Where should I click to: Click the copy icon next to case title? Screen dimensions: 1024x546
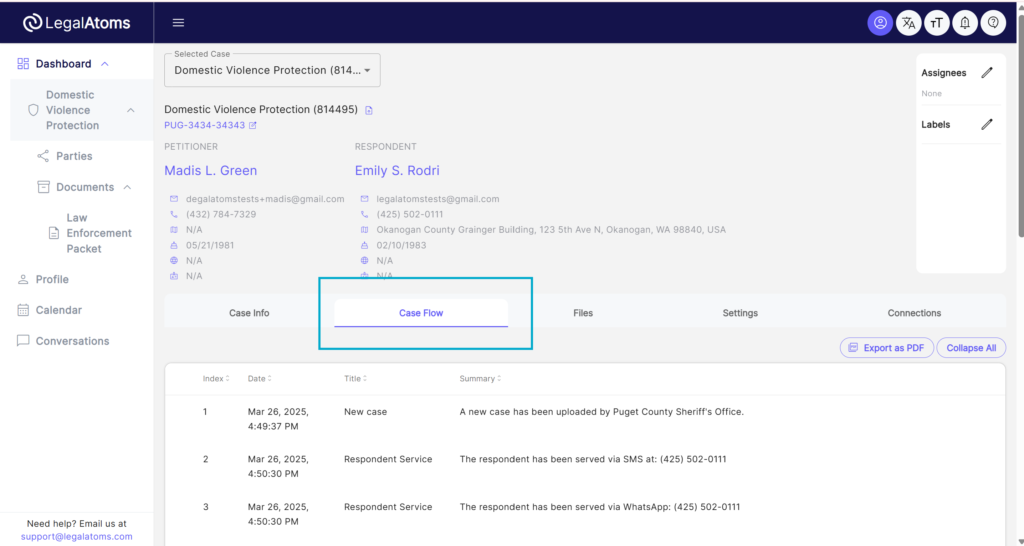(x=369, y=110)
